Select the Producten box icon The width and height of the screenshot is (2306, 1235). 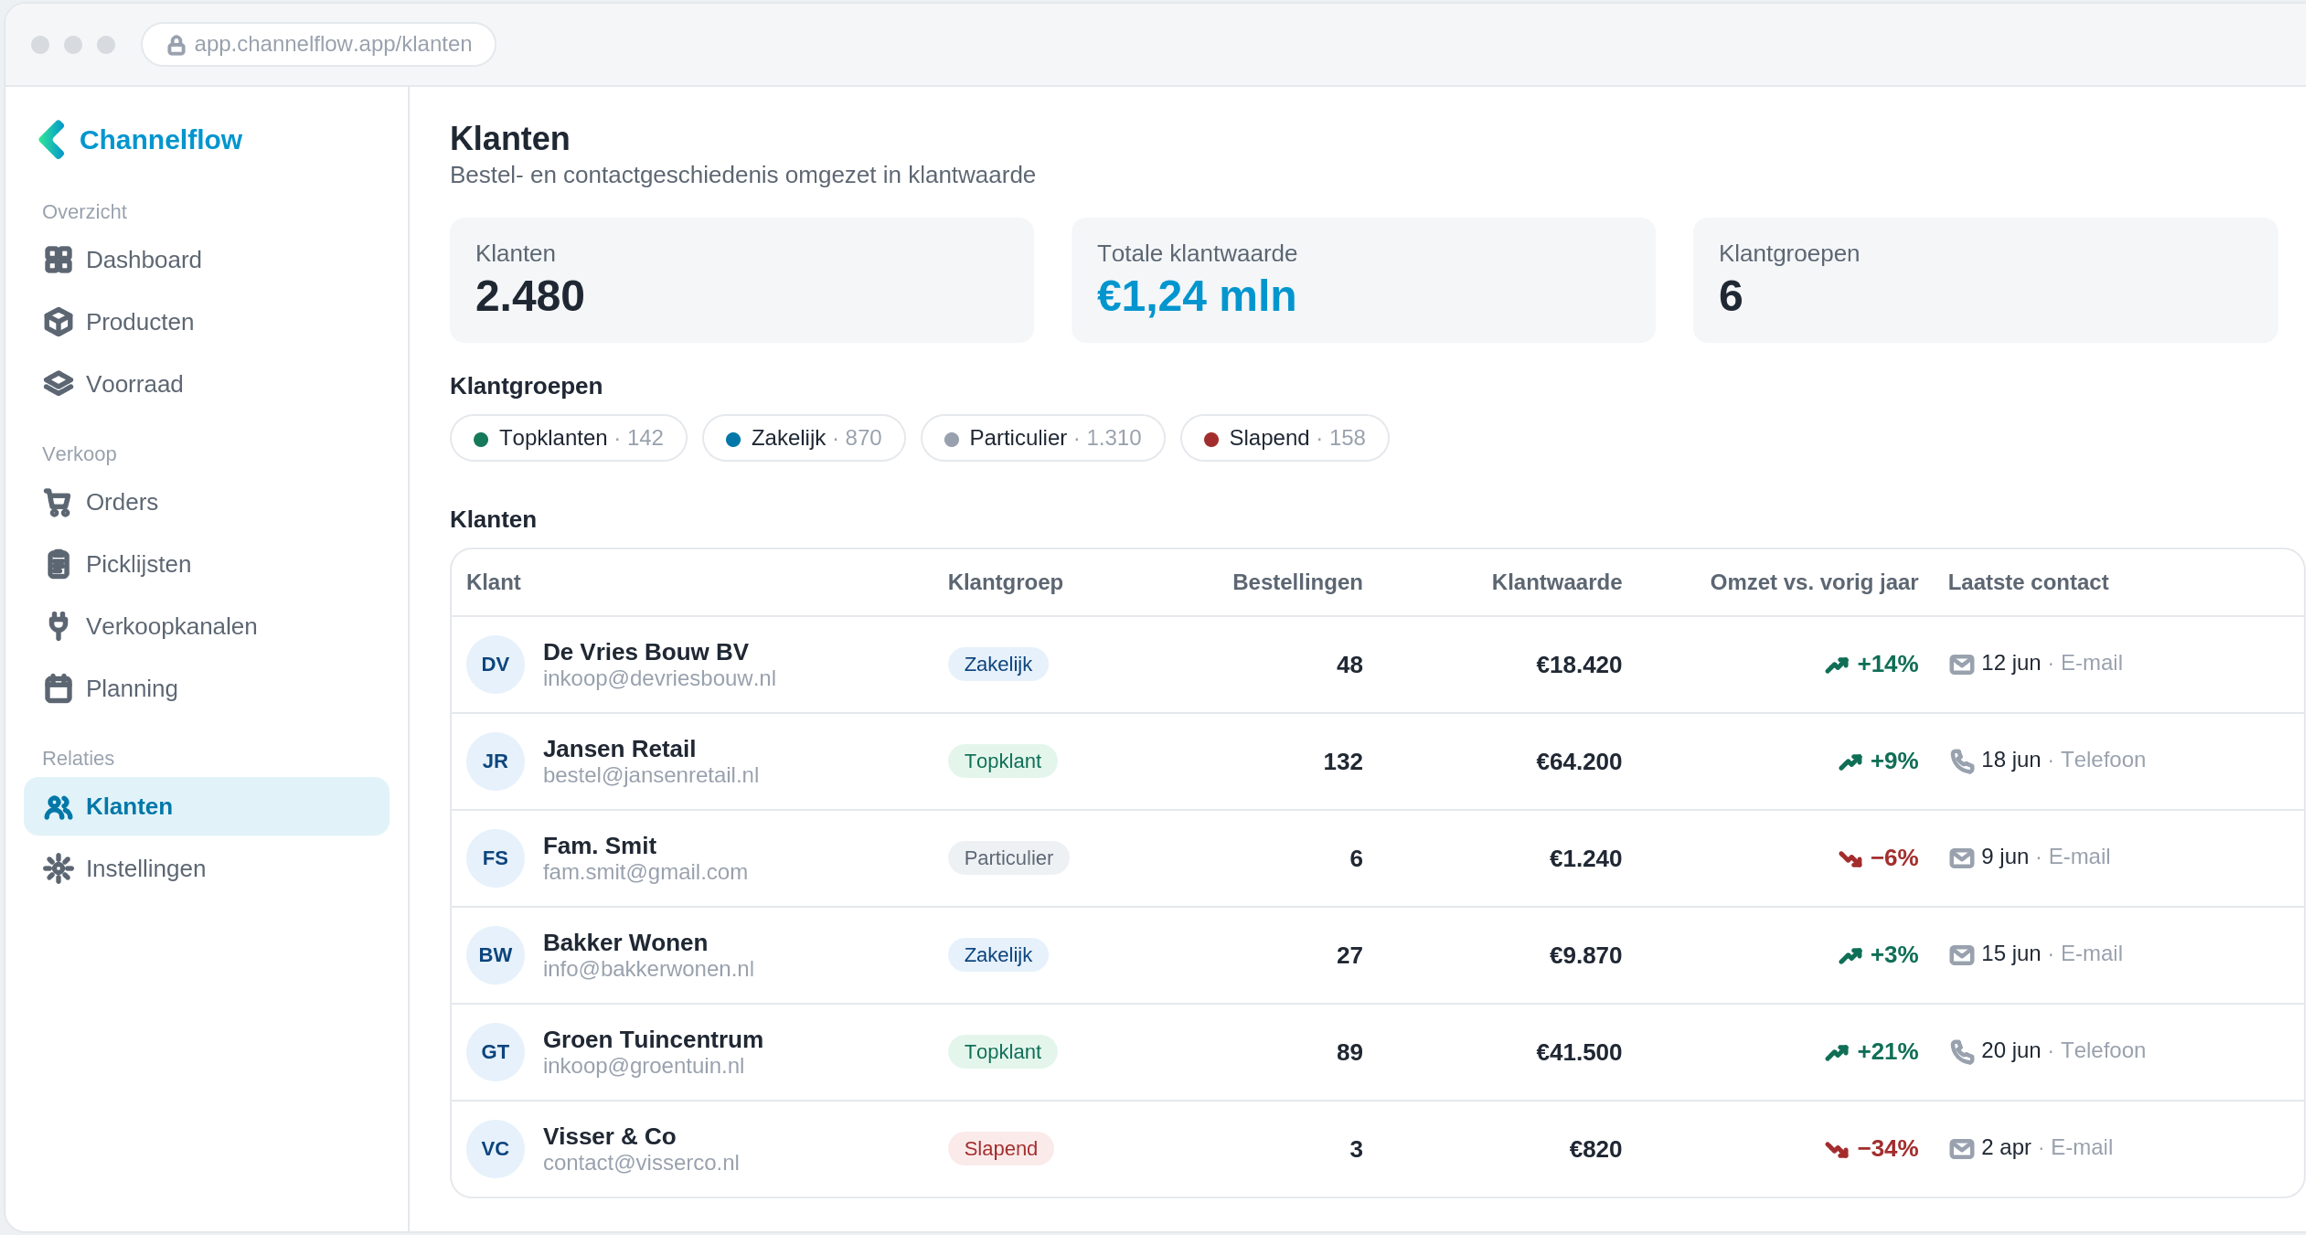click(x=58, y=322)
